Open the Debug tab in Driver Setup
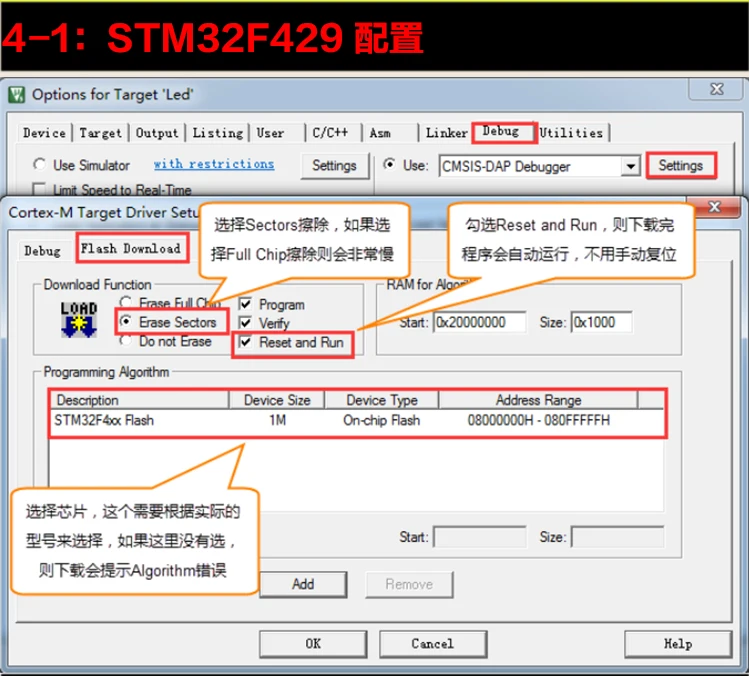This screenshot has height=676, width=749. pos(43,251)
